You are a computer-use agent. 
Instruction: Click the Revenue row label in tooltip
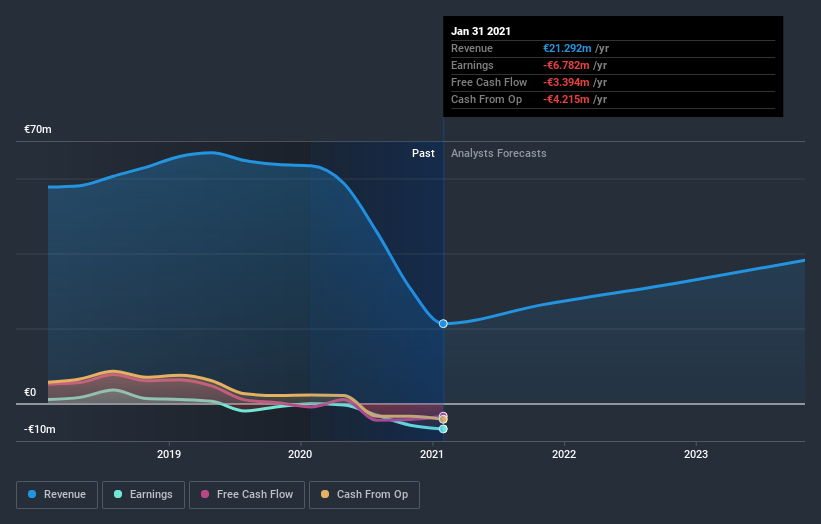472,48
